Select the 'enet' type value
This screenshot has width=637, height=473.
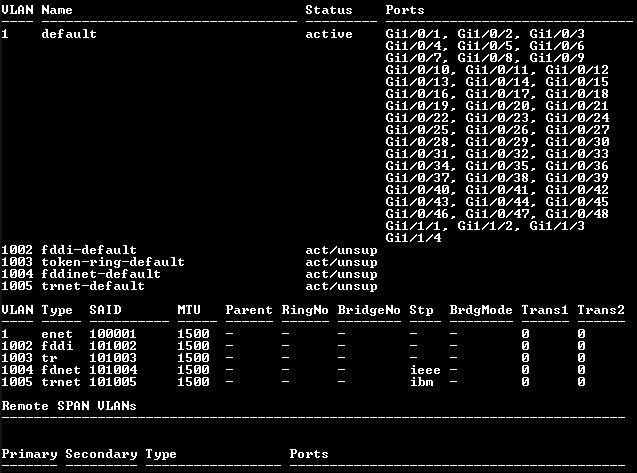(x=57, y=334)
